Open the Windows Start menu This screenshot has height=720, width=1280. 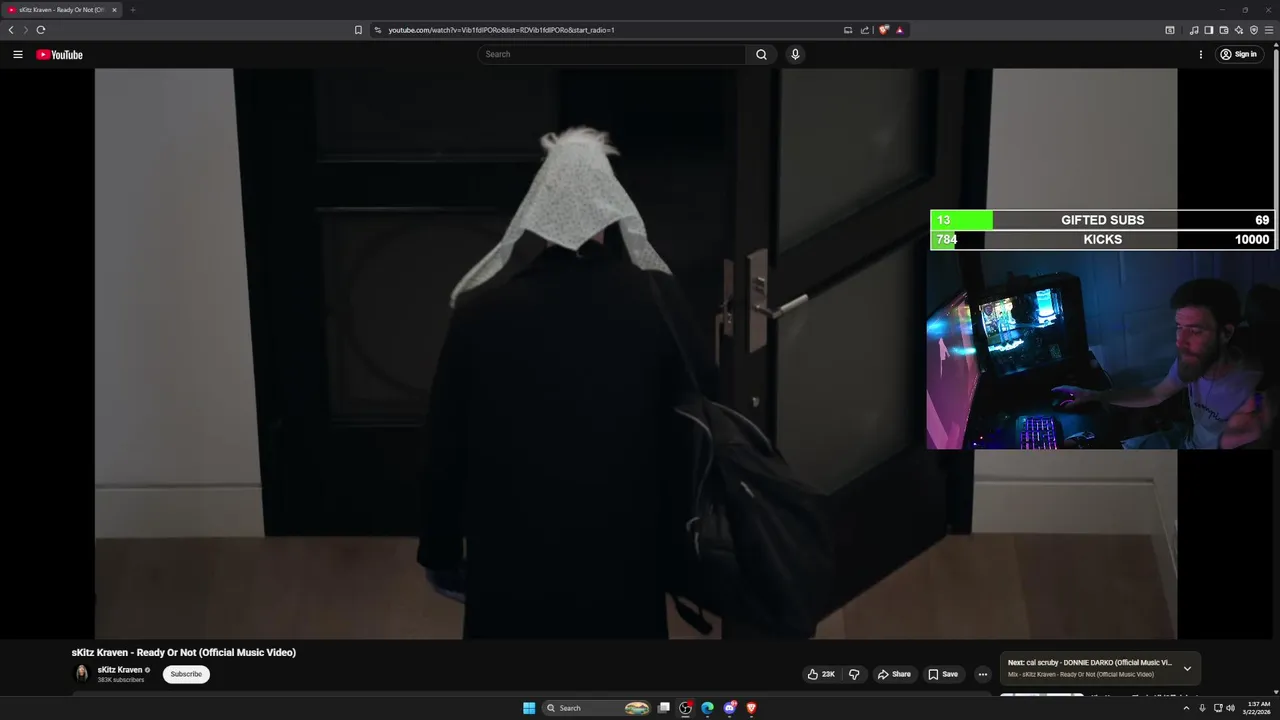529,708
